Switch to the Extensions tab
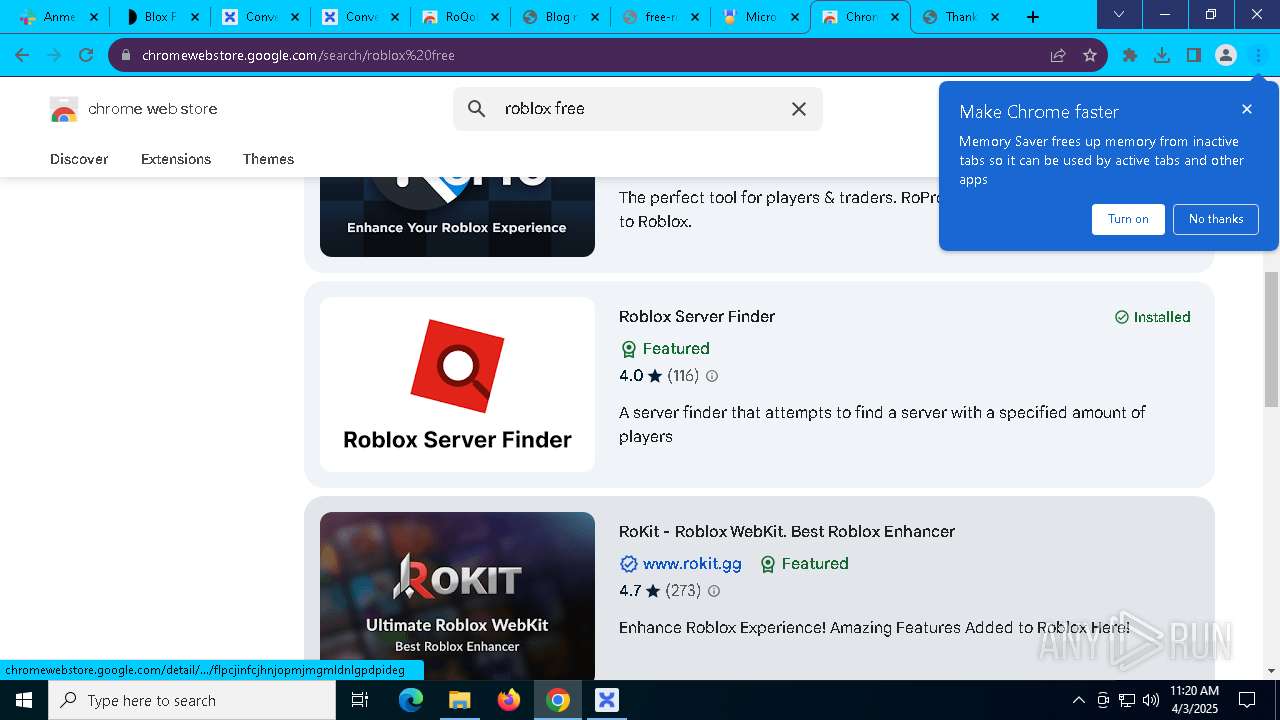Screen dimensions: 1280x720 (176, 159)
